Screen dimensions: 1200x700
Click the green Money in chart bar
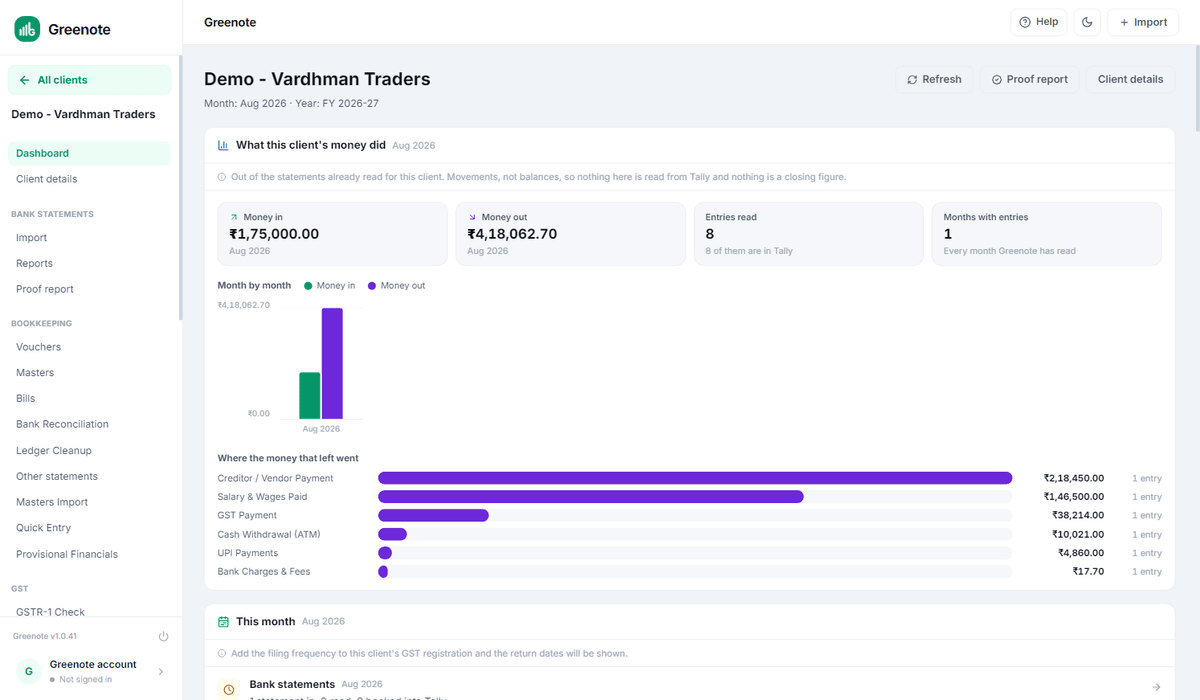click(310, 396)
